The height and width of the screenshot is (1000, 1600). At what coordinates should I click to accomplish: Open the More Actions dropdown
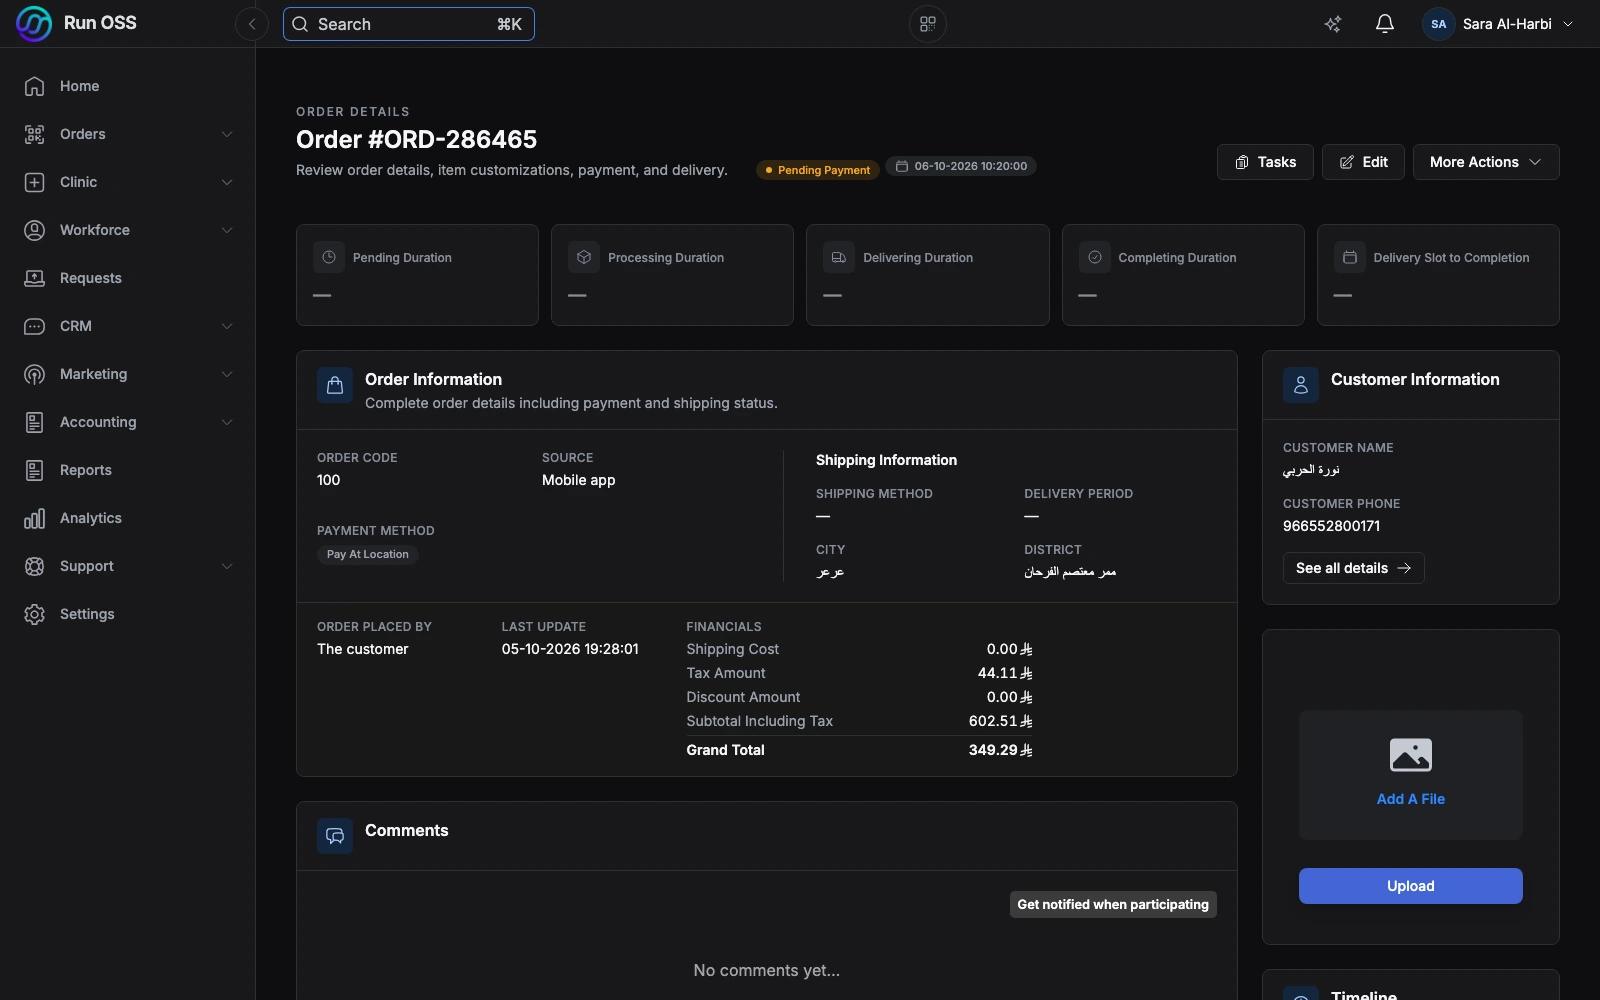tap(1485, 162)
